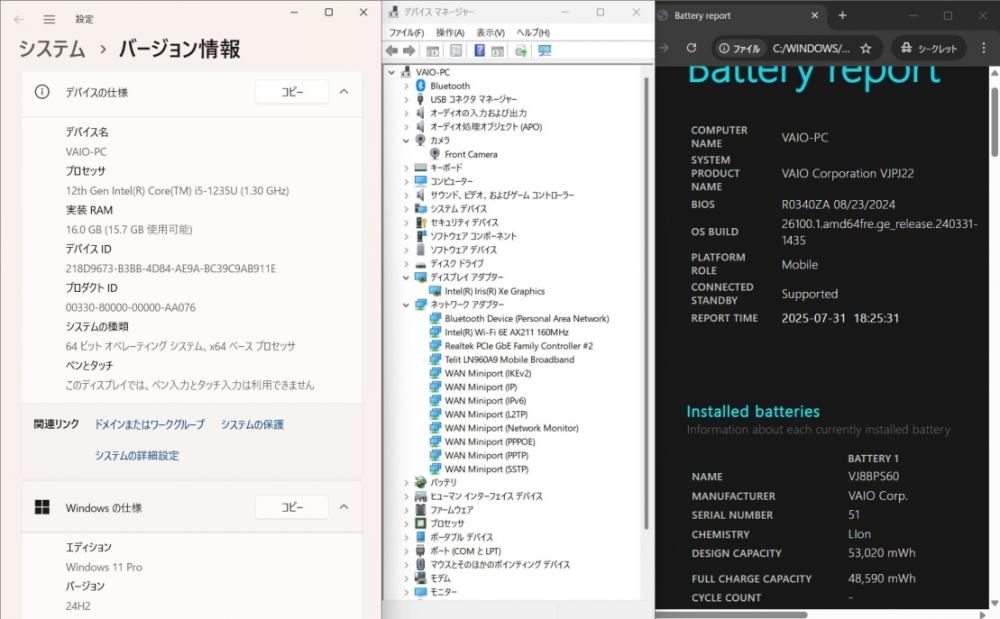Image resolution: width=1000 pixels, height=619 pixels.
Task: Click コピー button for デバイスの仕様
Action: [292, 92]
